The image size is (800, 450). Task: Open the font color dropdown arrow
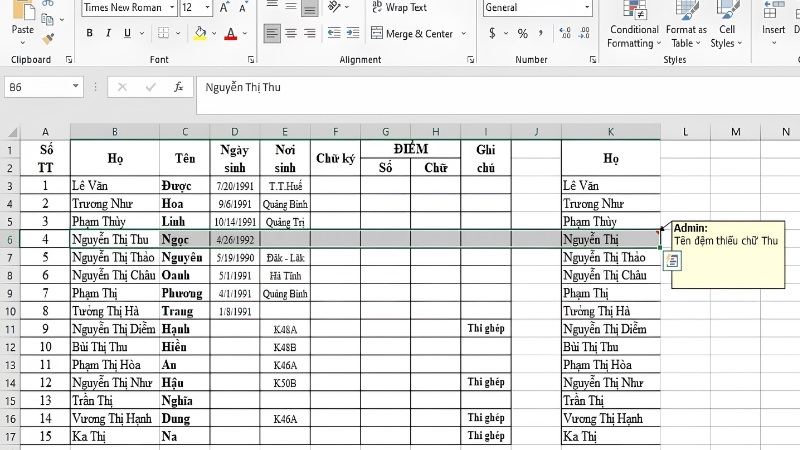tap(245, 34)
